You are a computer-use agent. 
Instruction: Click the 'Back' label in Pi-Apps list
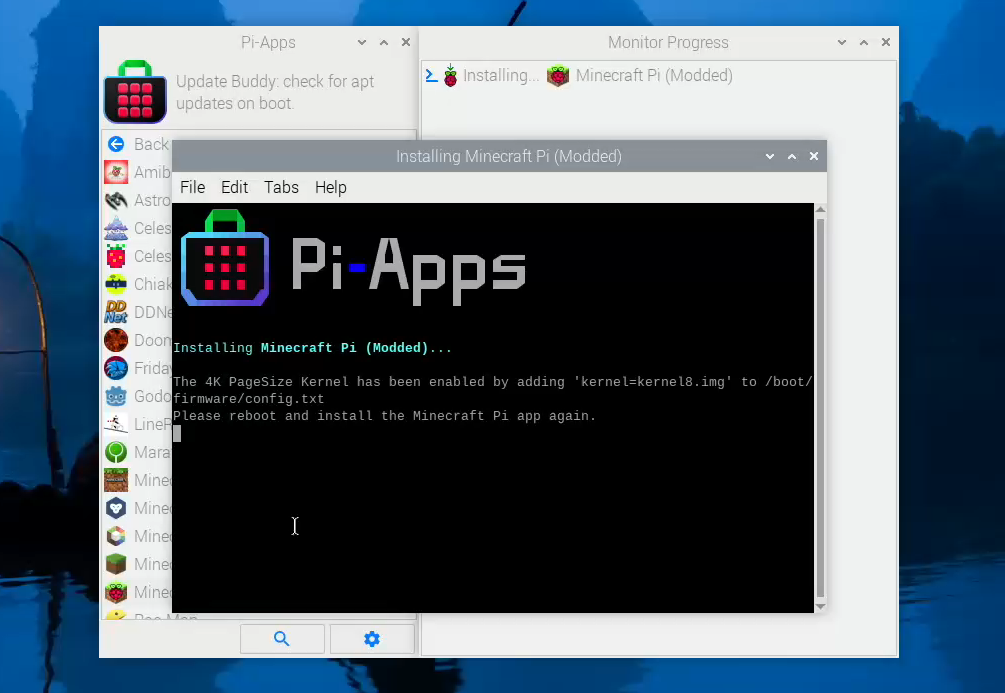tap(152, 144)
